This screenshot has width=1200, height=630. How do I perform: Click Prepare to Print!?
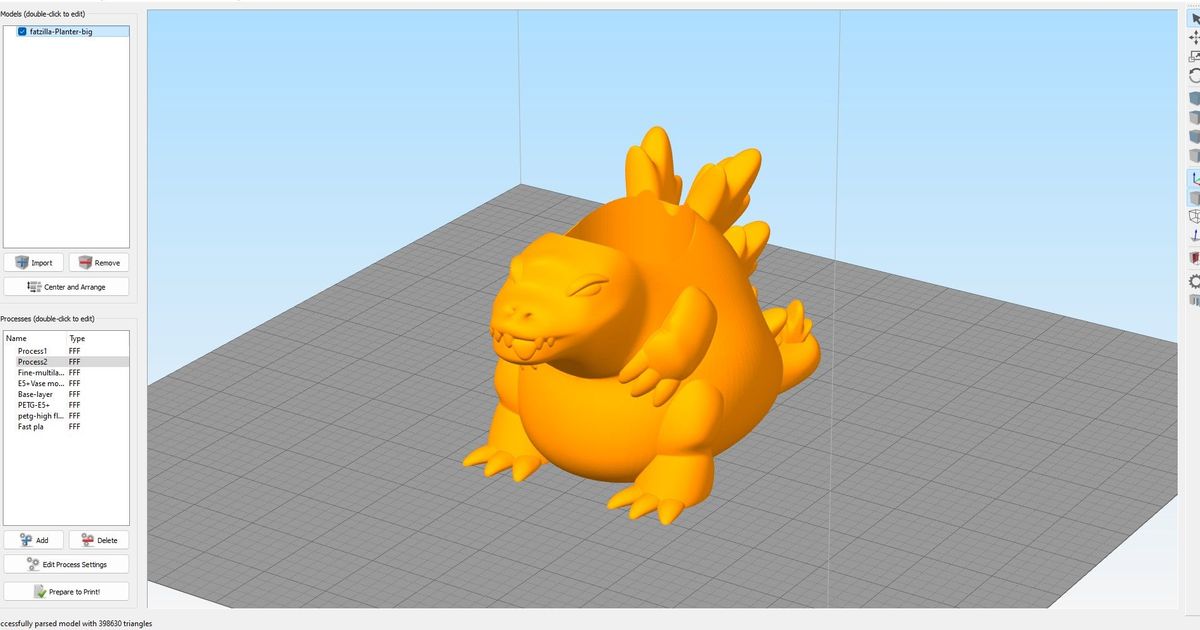coord(66,590)
